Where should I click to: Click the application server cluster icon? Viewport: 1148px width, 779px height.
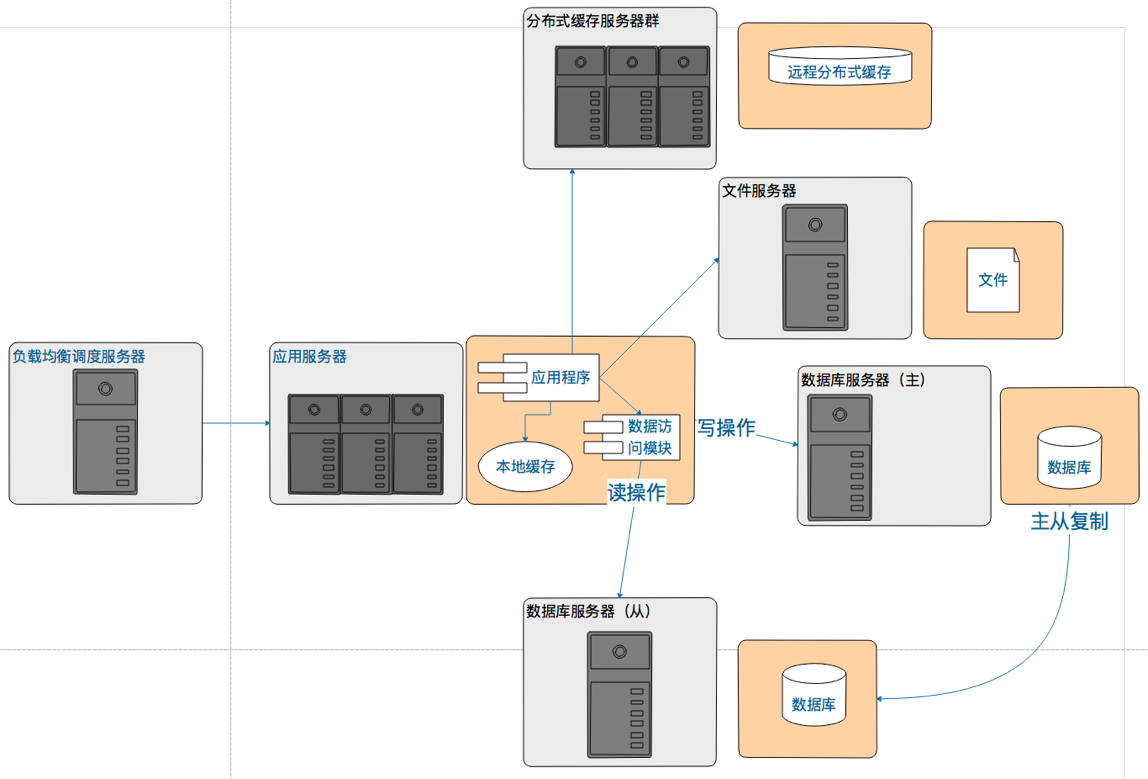[x=366, y=444]
